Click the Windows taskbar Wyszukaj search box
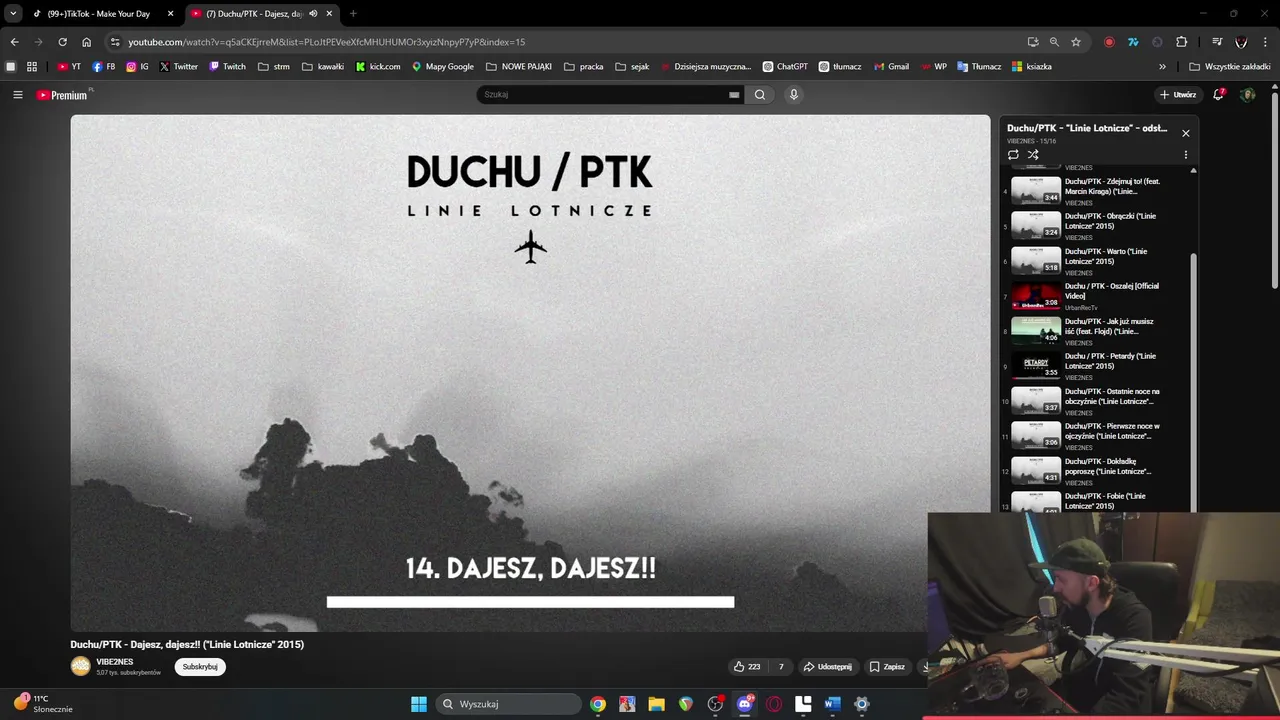 (509, 704)
